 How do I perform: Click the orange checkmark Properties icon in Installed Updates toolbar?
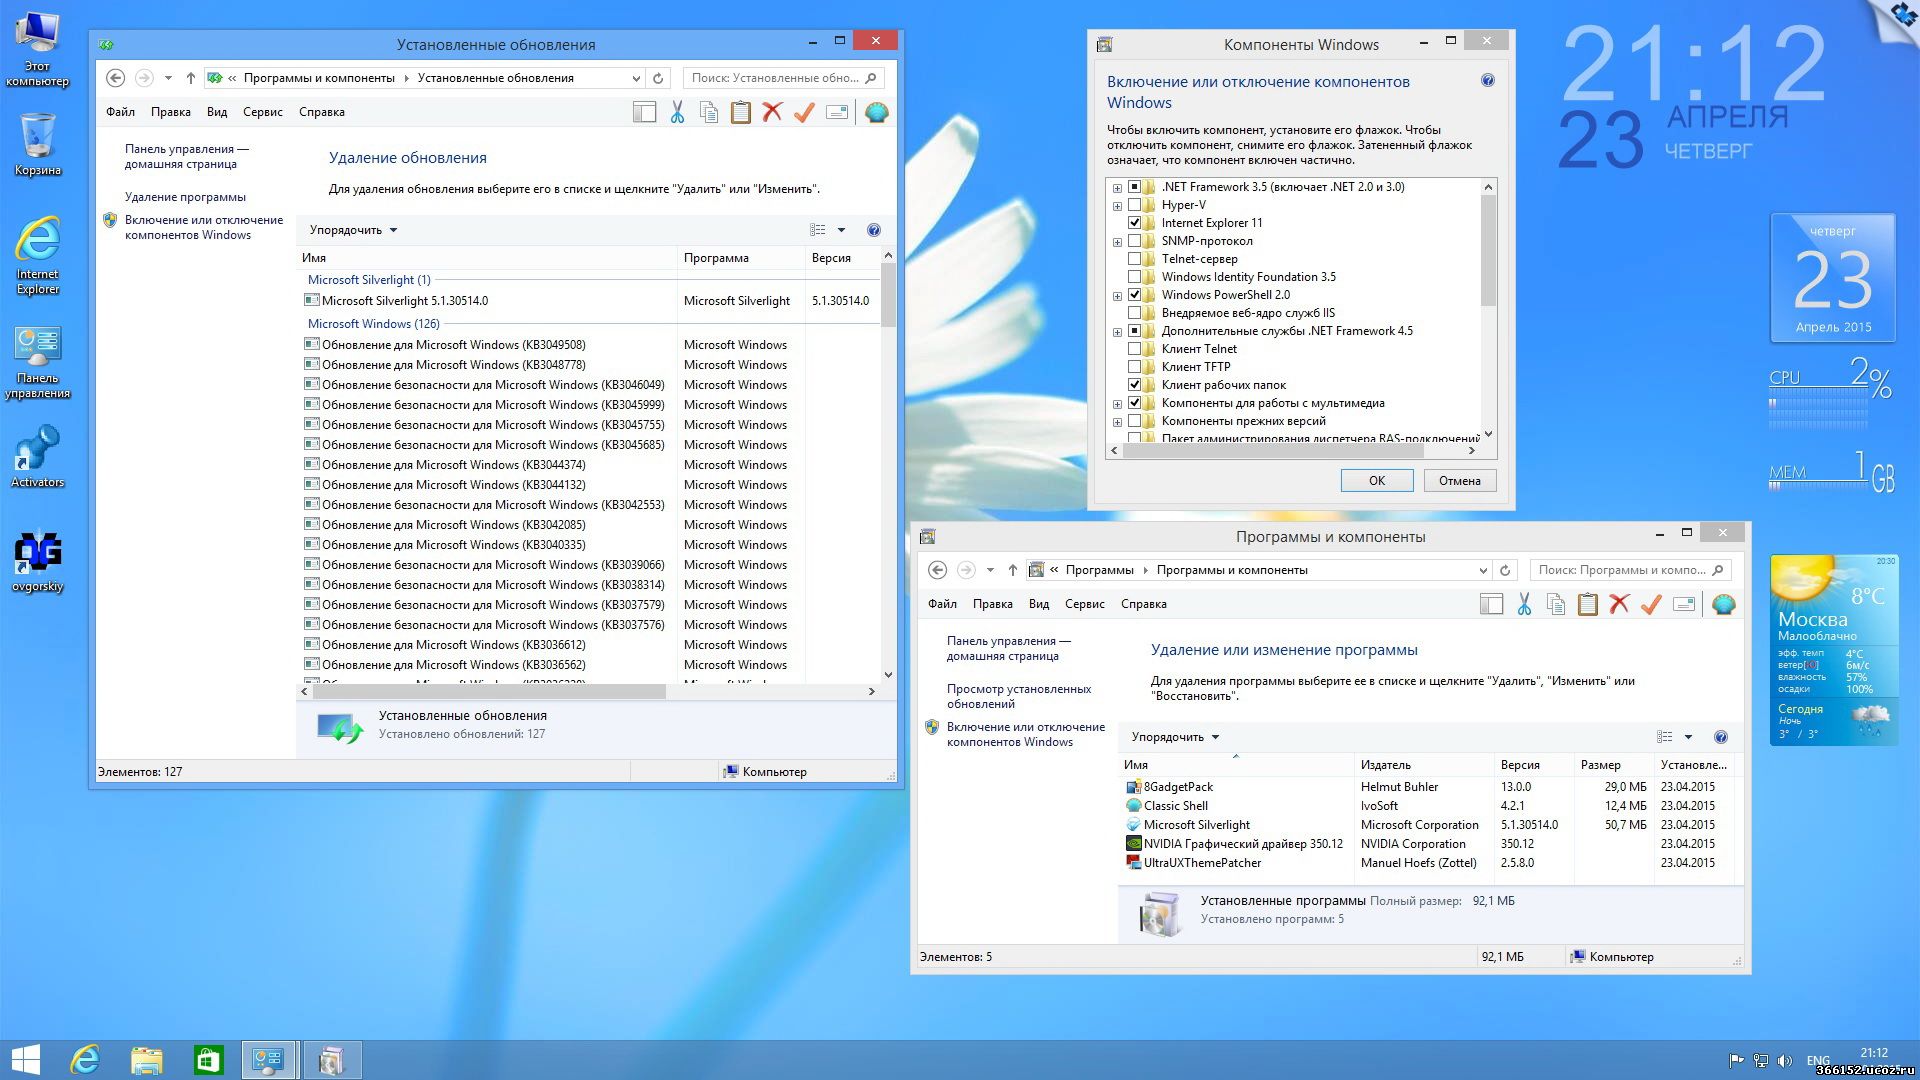804,112
